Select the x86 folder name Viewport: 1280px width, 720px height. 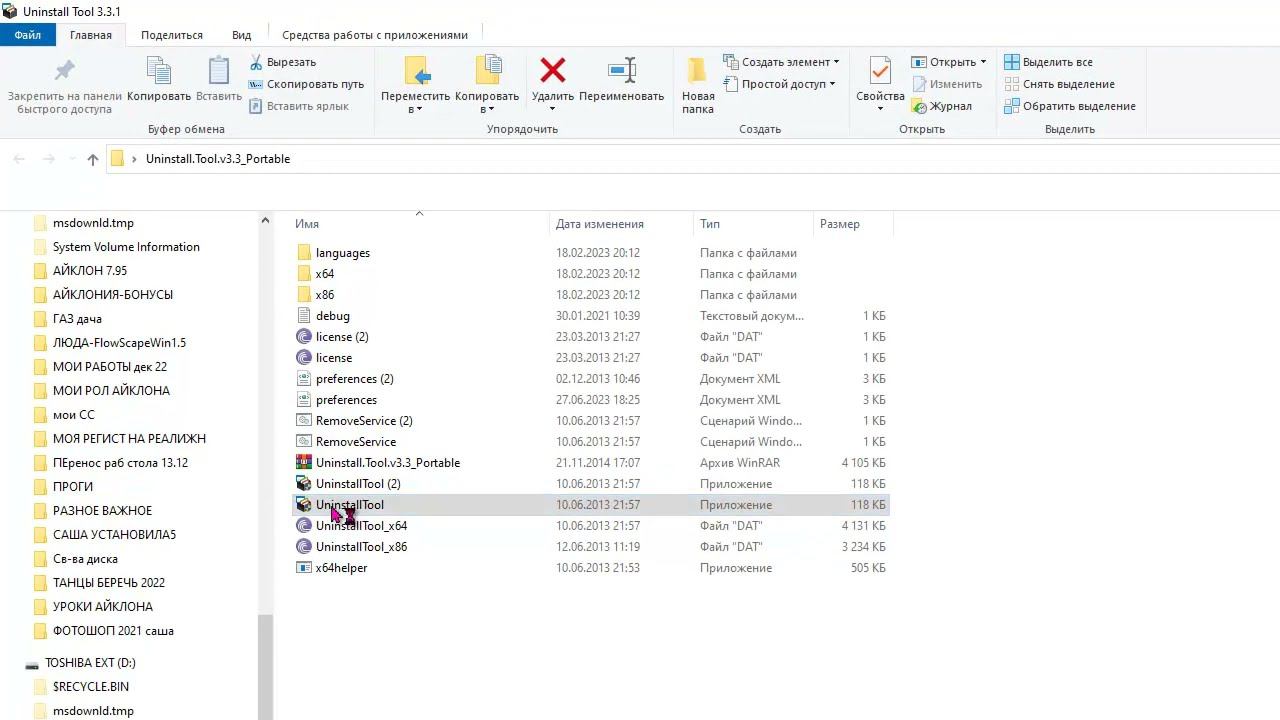pos(325,295)
